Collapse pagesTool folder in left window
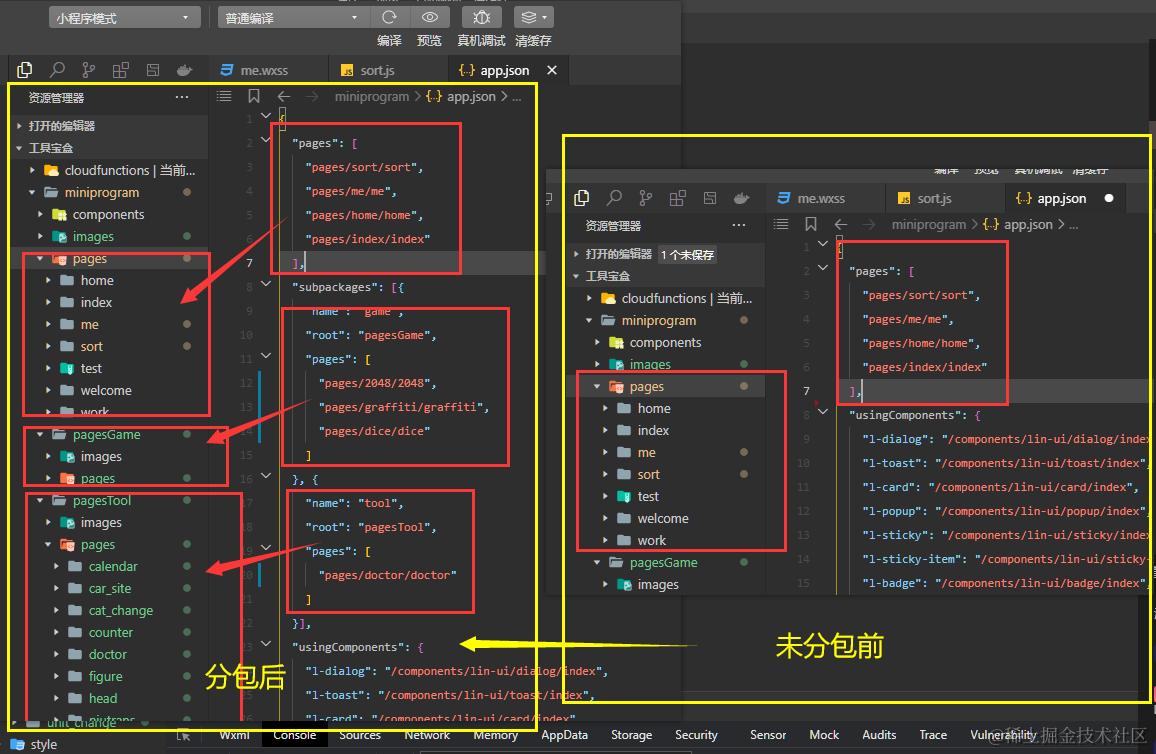Image resolution: width=1156 pixels, height=754 pixels. (x=40, y=500)
